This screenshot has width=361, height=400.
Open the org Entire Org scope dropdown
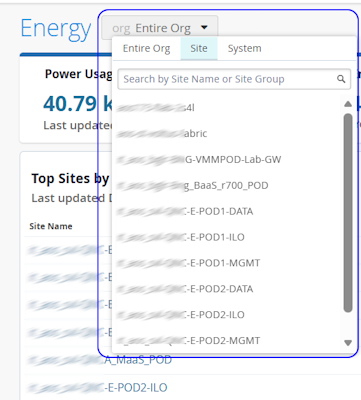point(160,28)
